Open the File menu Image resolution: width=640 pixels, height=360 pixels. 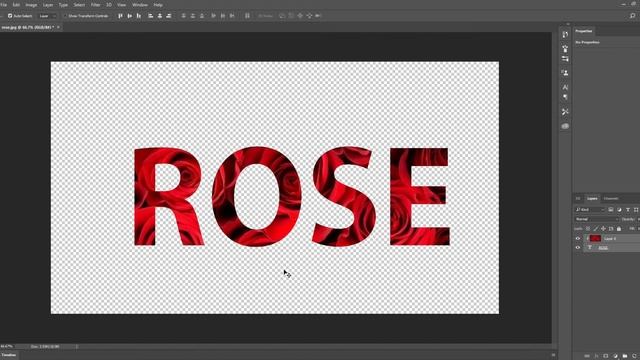point(4,5)
